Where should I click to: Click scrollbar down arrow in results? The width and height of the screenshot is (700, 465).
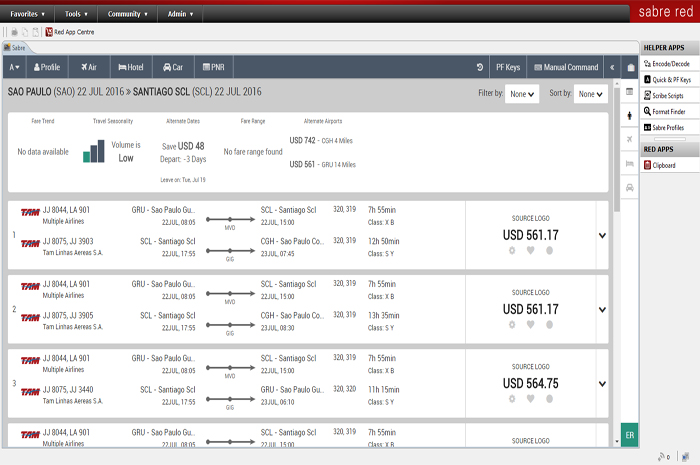pos(617,442)
